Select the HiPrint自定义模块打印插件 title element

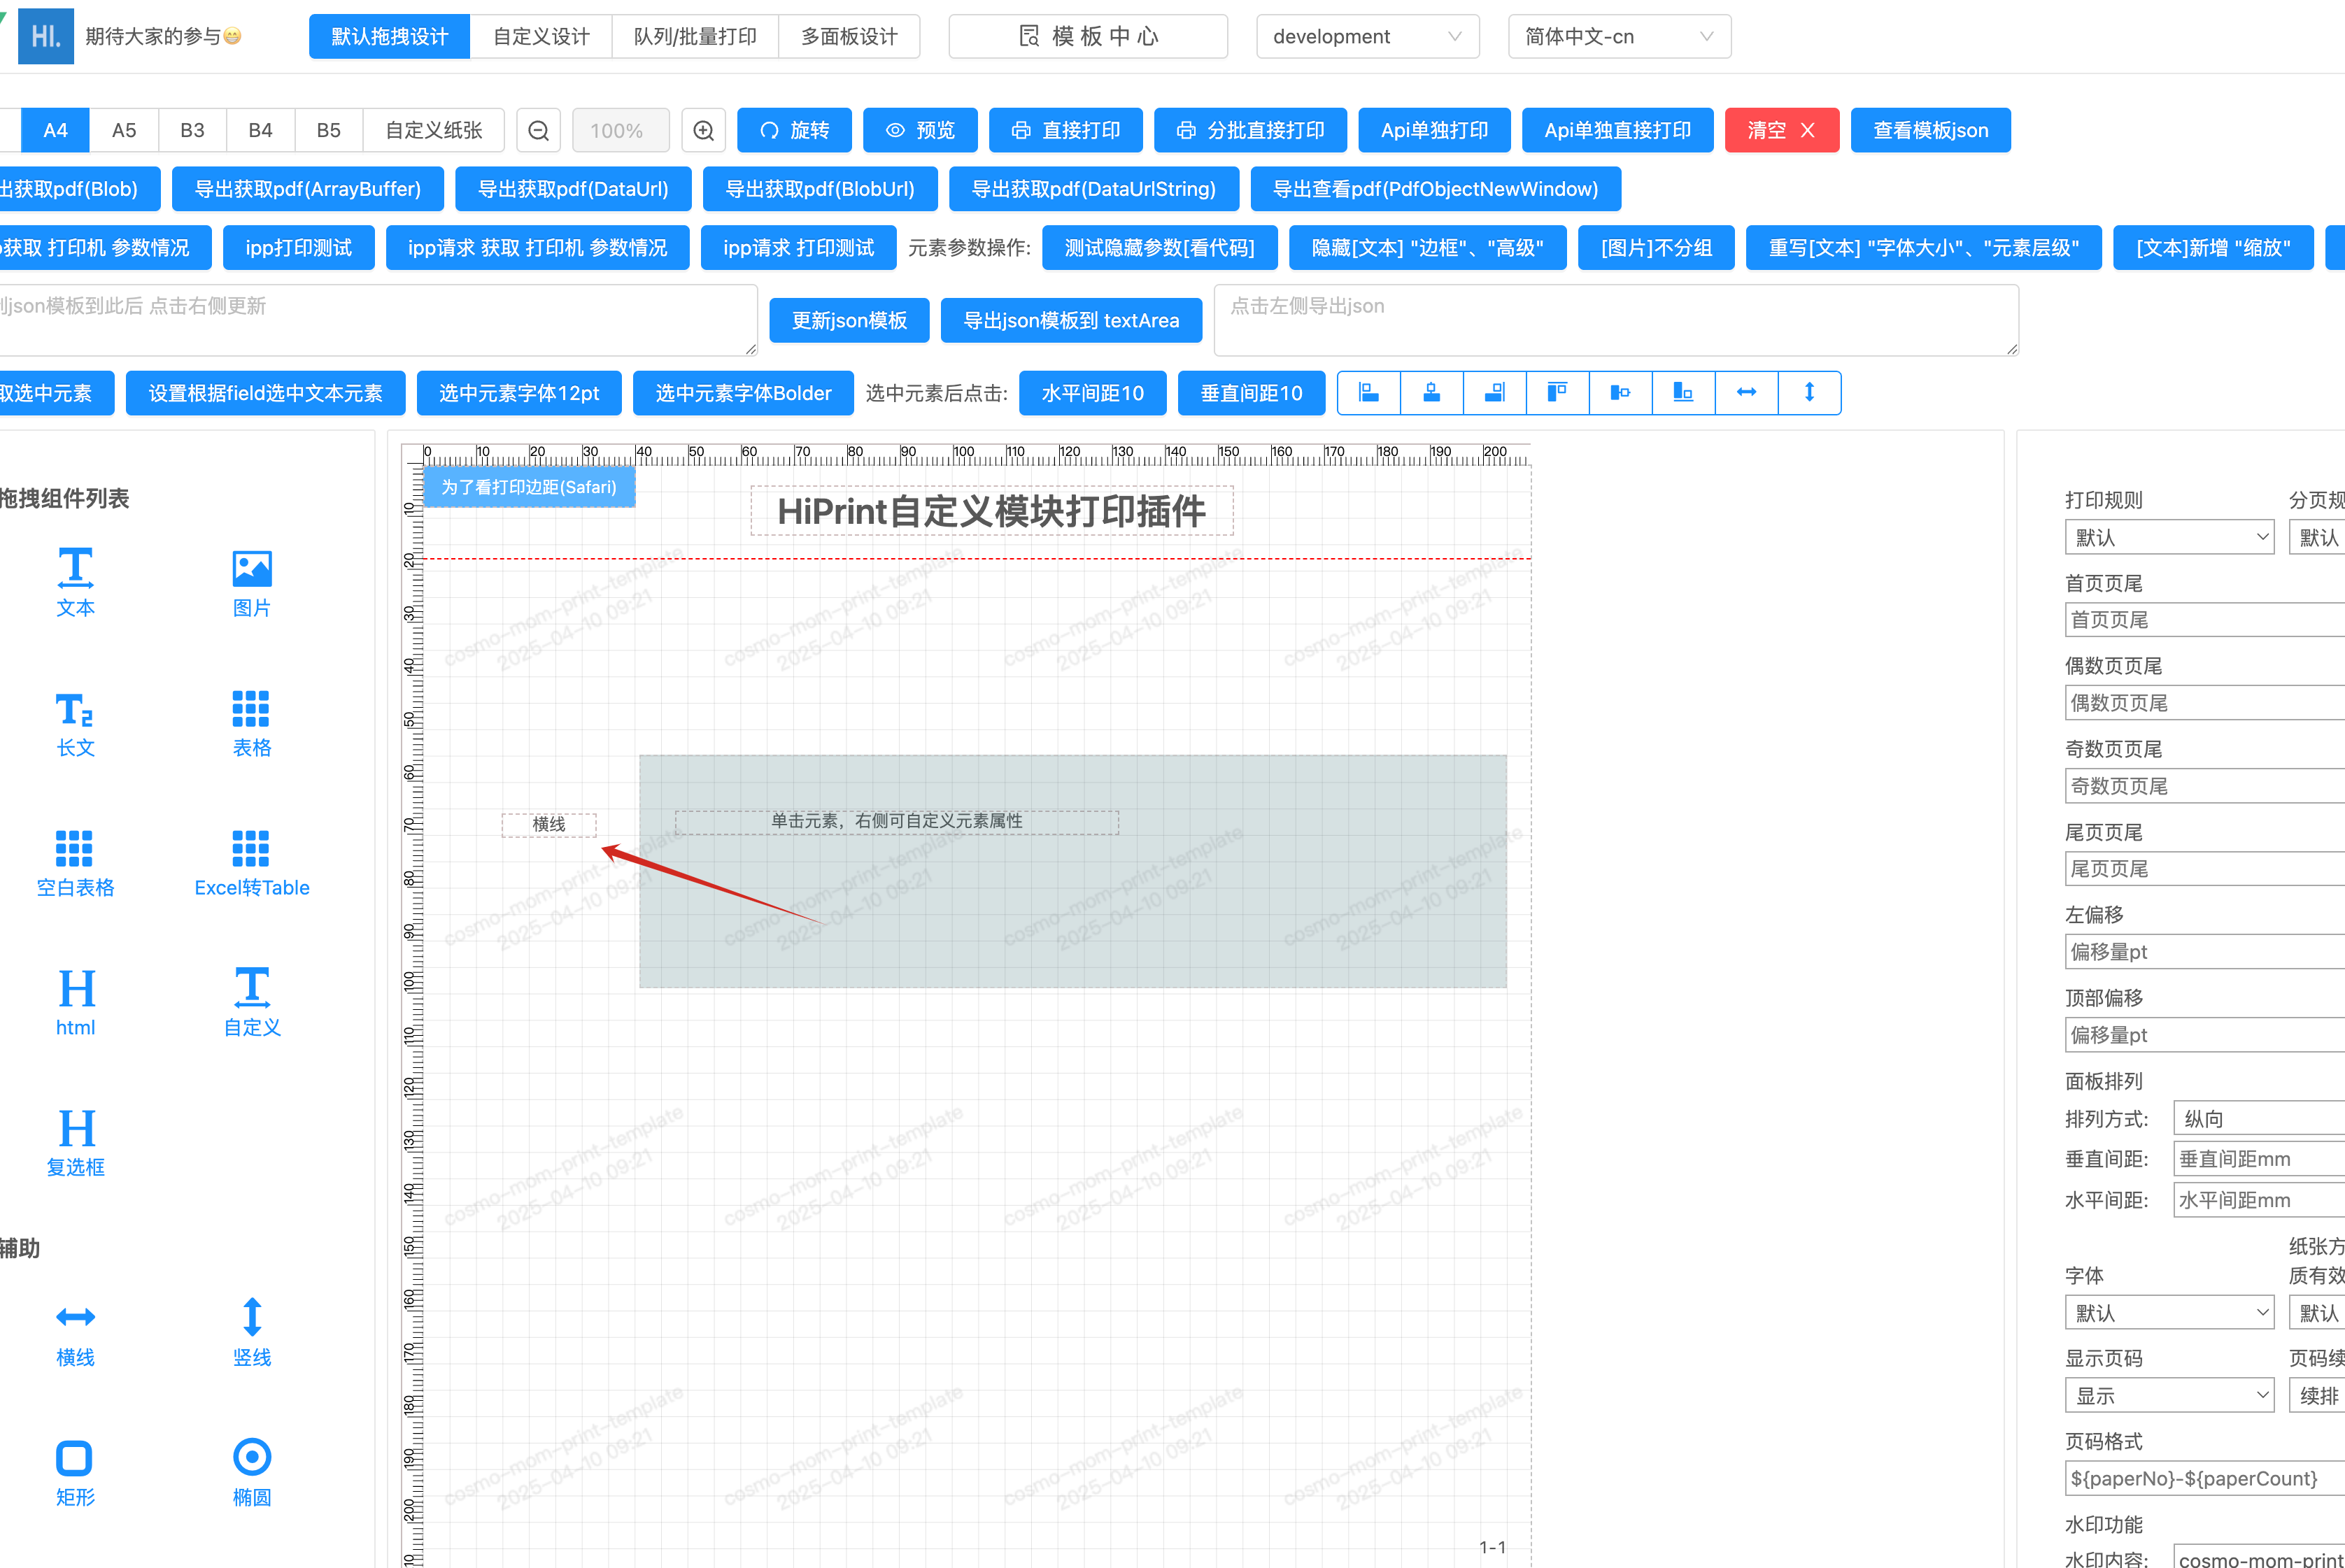[x=992, y=511]
